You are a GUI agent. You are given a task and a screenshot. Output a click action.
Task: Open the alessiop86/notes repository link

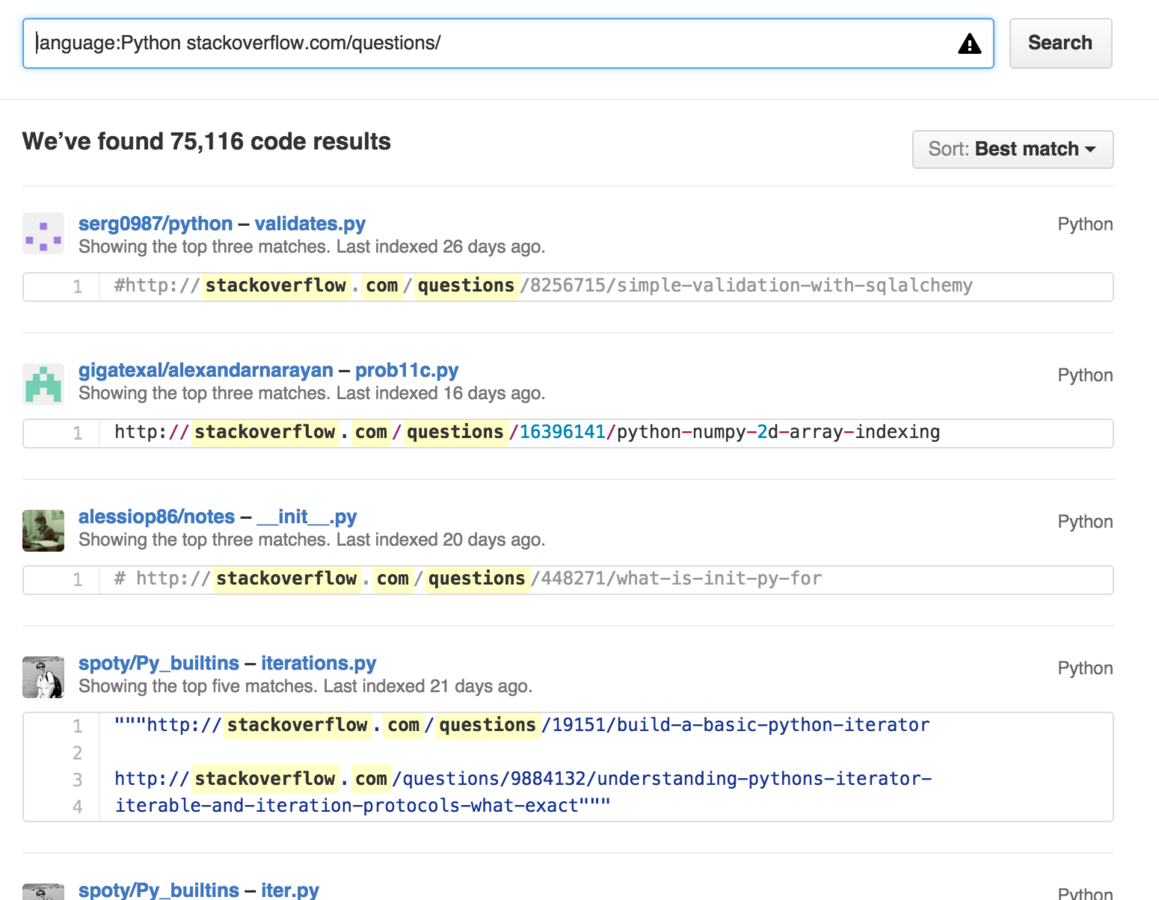click(x=157, y=516)
